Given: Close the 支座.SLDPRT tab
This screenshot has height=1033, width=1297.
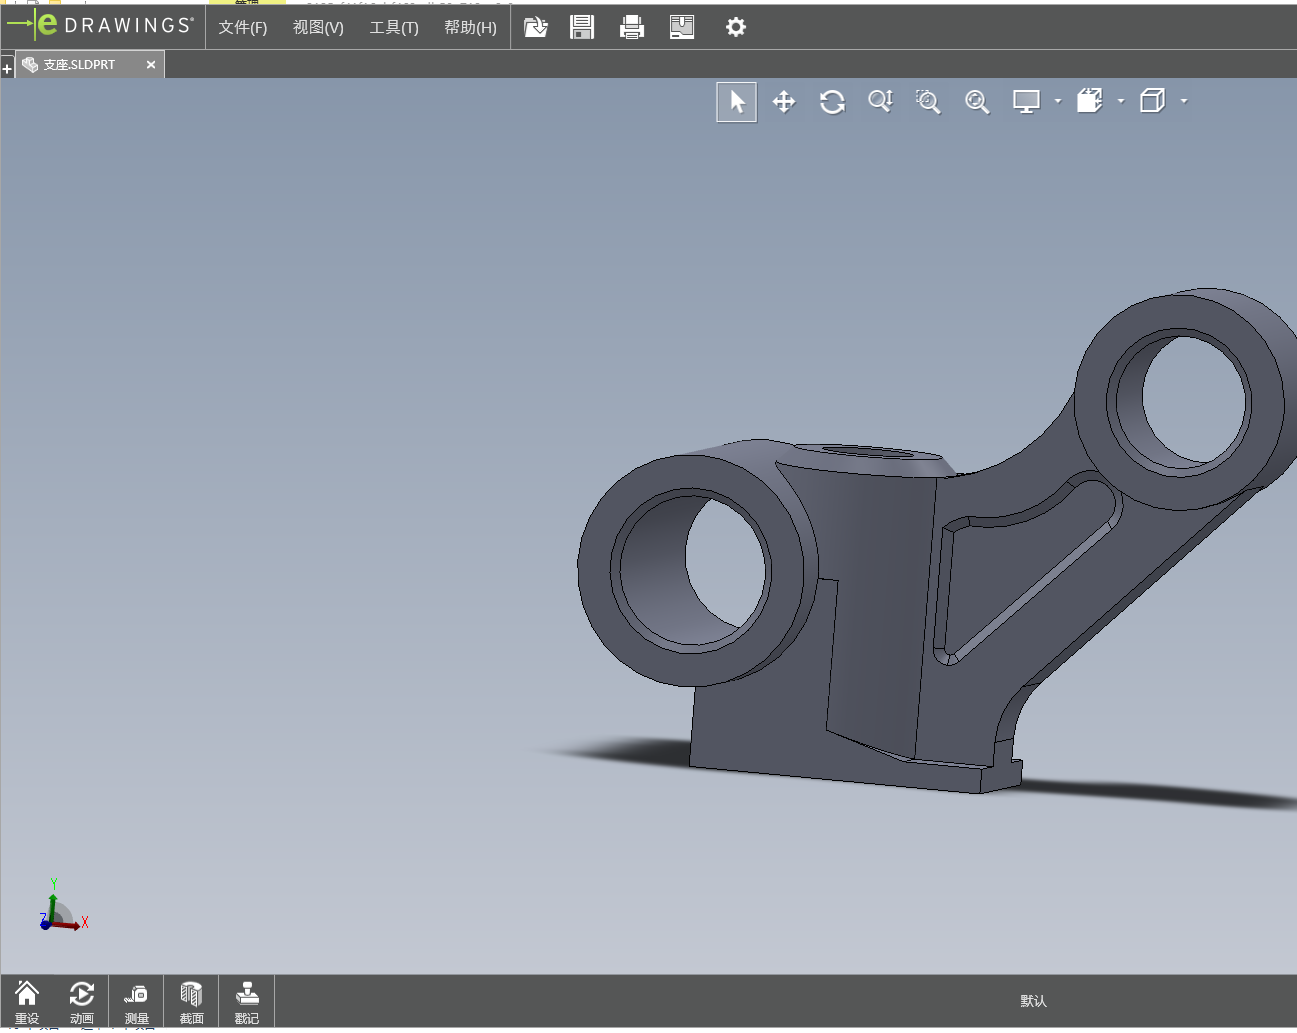Looking at the screenshot, I should (151, 65).
